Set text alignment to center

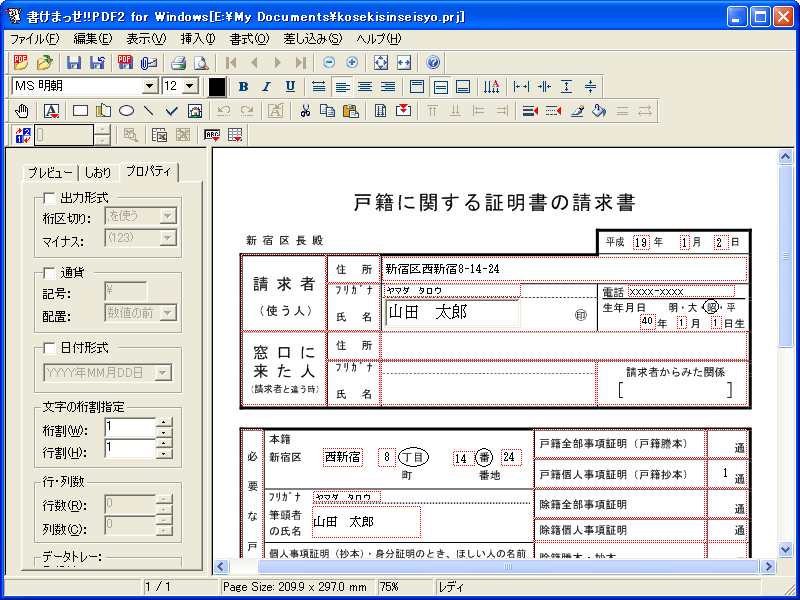[365, 87]
